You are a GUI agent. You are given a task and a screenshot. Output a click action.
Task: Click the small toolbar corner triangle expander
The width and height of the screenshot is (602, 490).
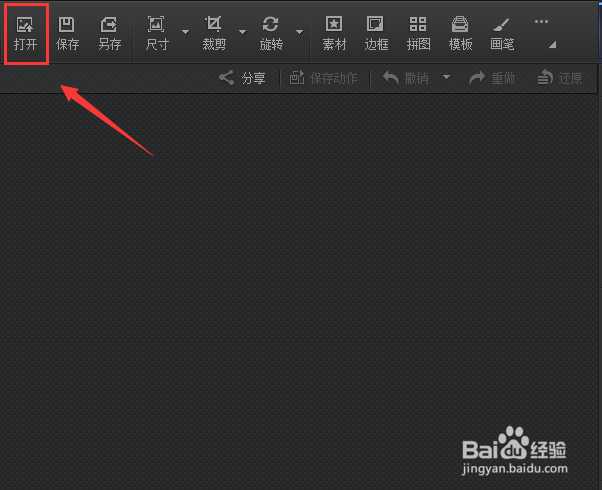coord(552,45)
